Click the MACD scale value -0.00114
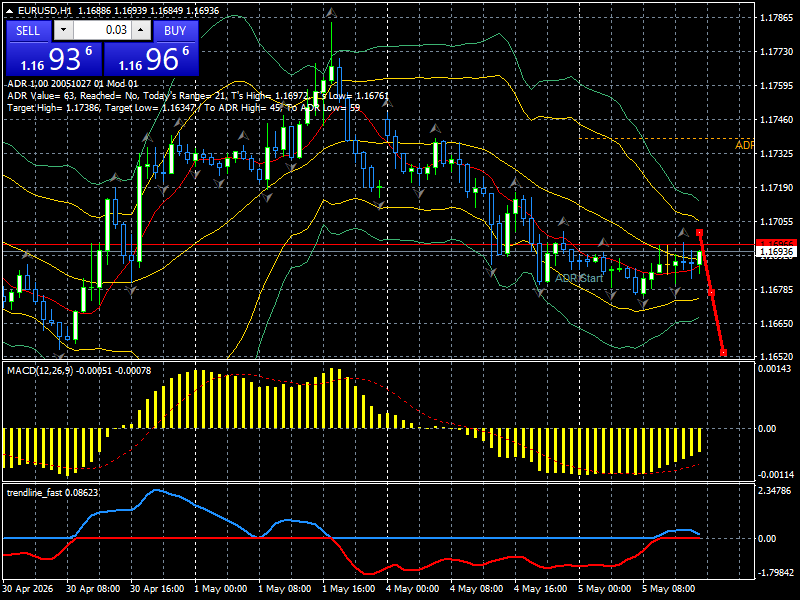Image resolution: width=800 pixels, height=600 pixels. click(776, 475)
